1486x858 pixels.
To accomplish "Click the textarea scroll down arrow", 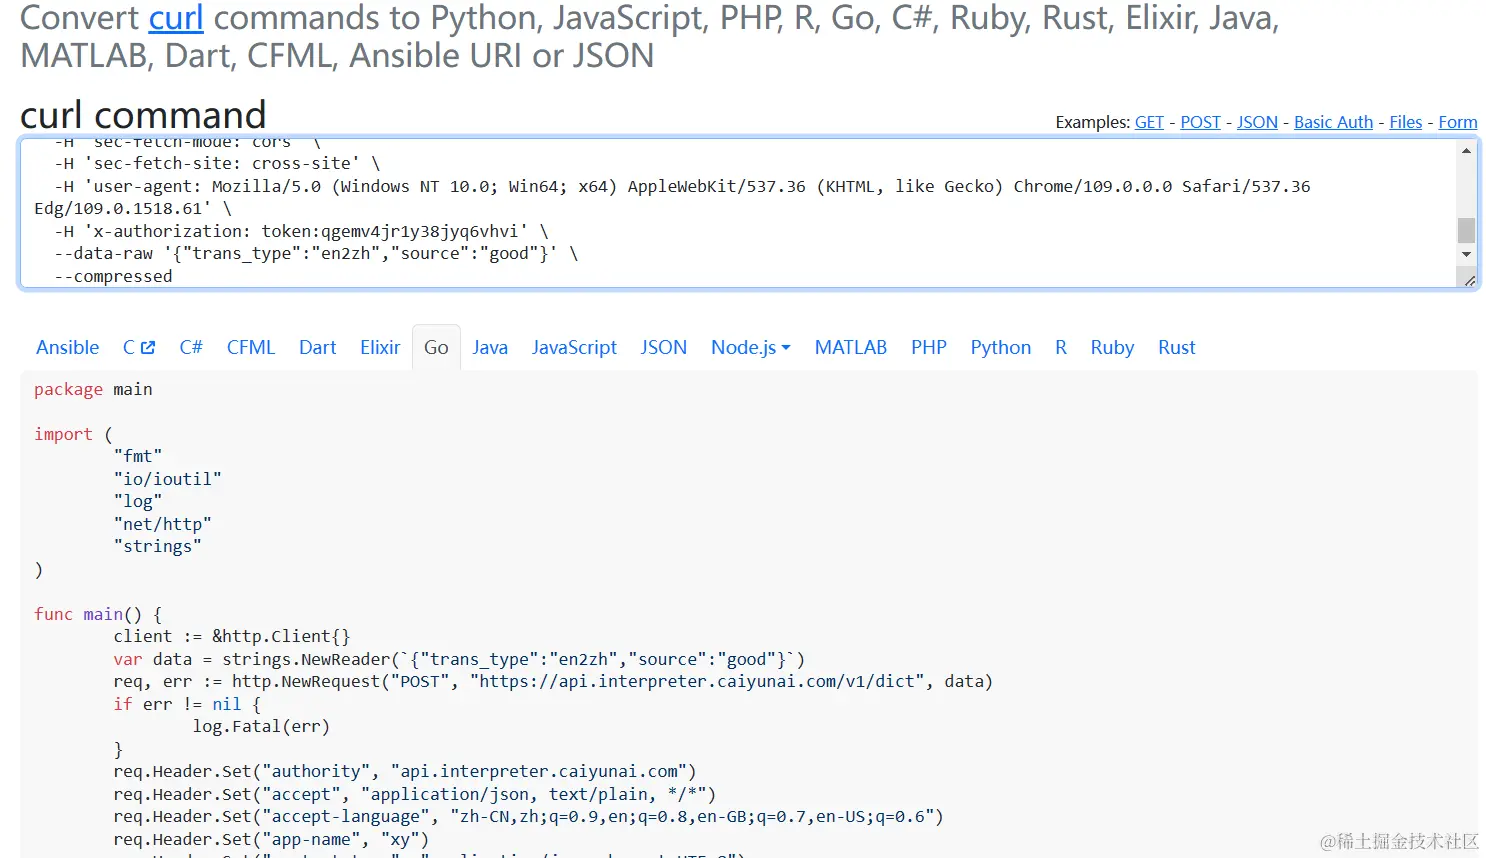I will coord(1466,254).
